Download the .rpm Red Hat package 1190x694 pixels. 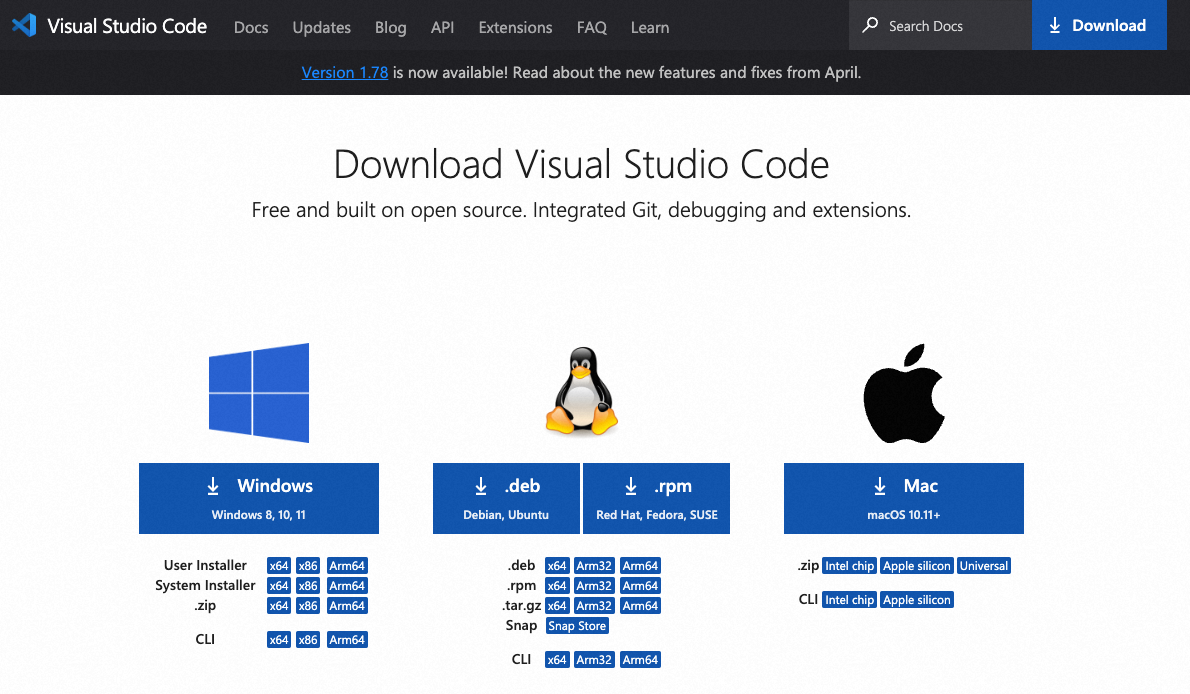[x=656, y=498]
